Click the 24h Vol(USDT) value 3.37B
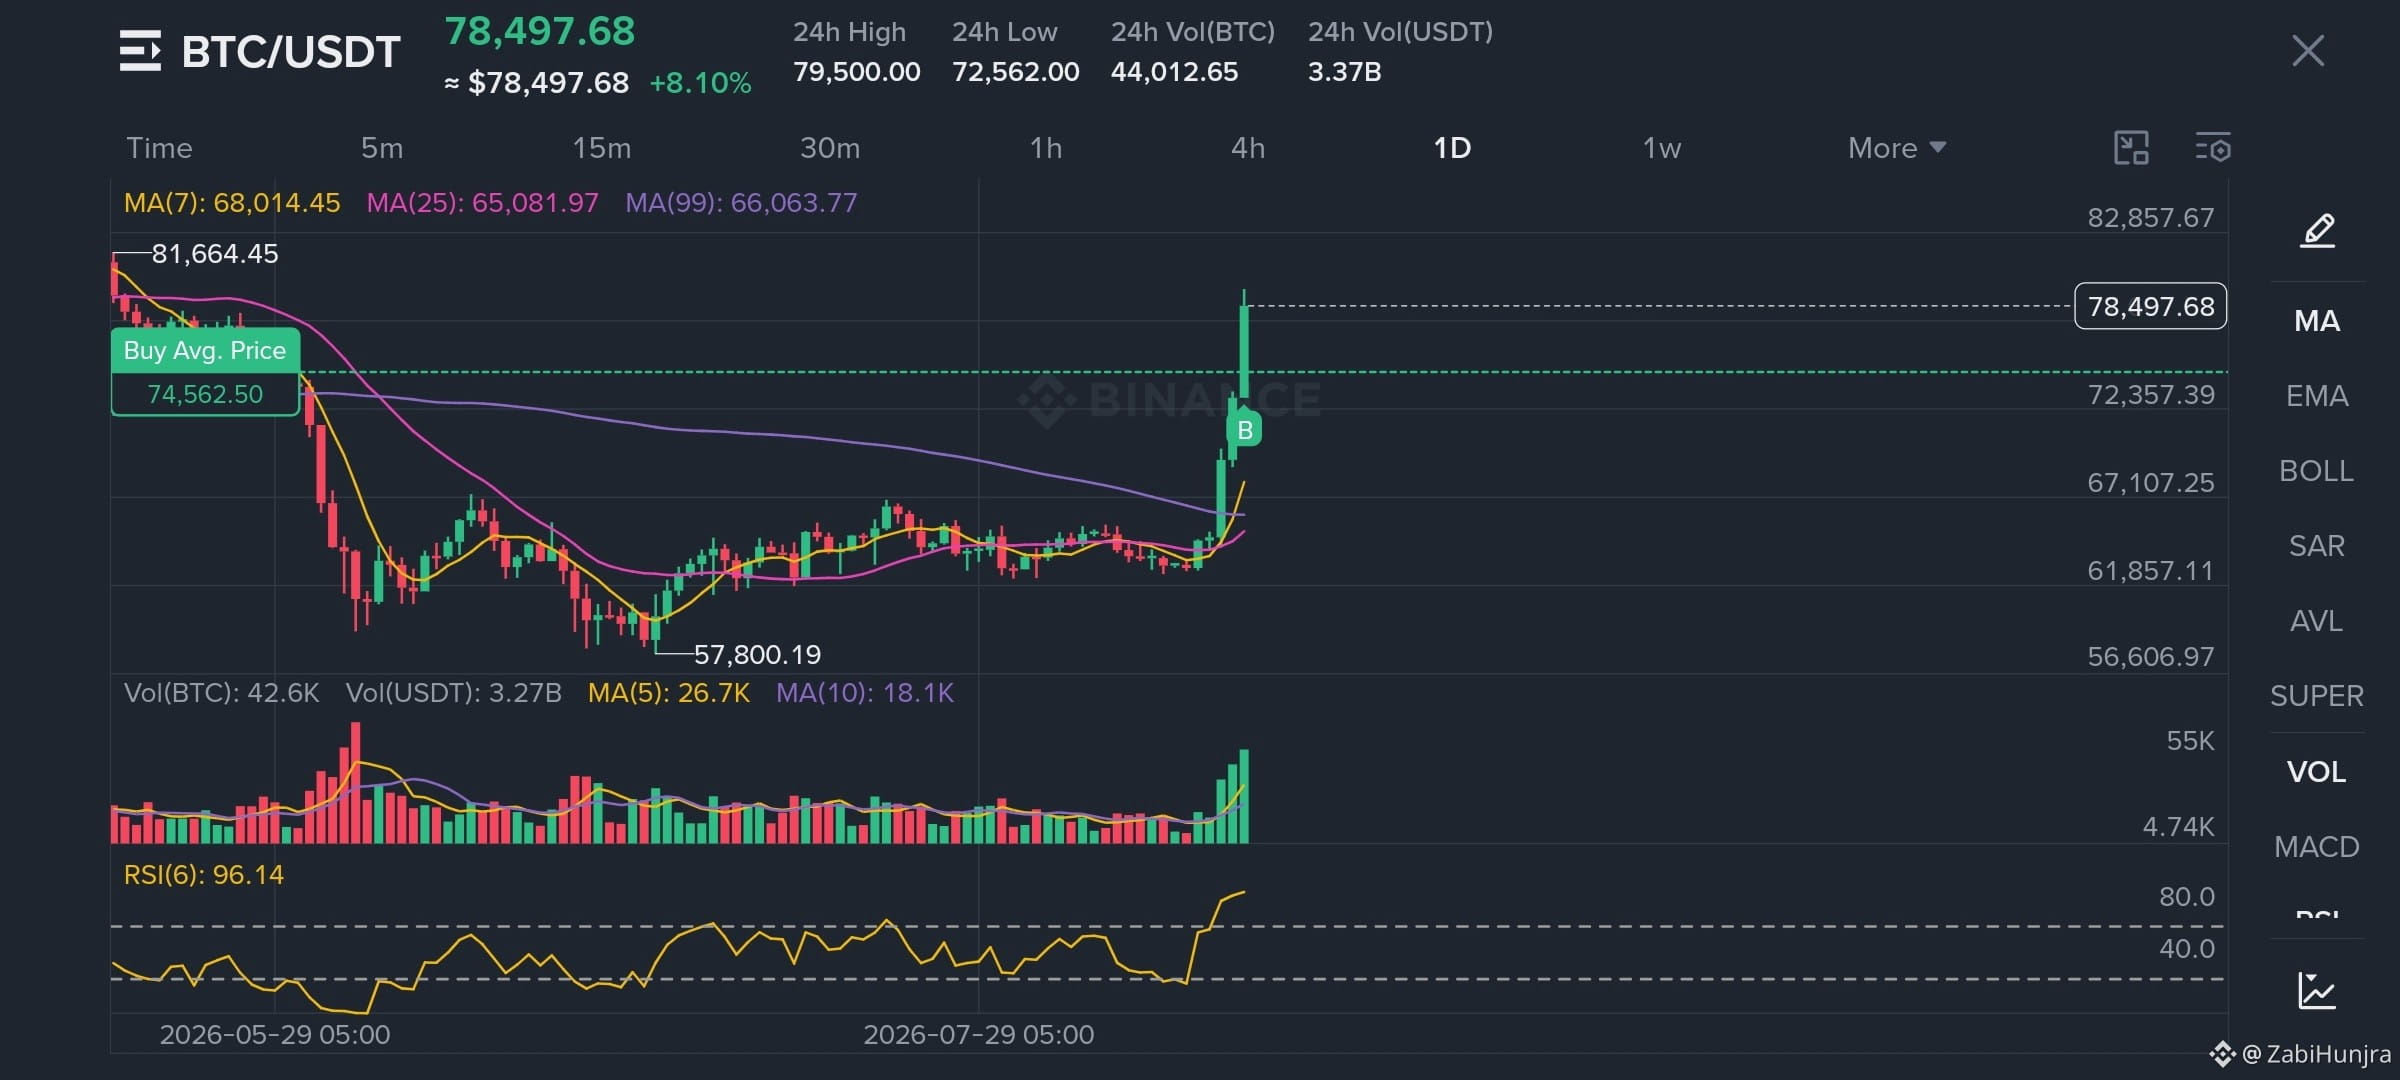Screen dimensions: 2400x1080 1345,72
